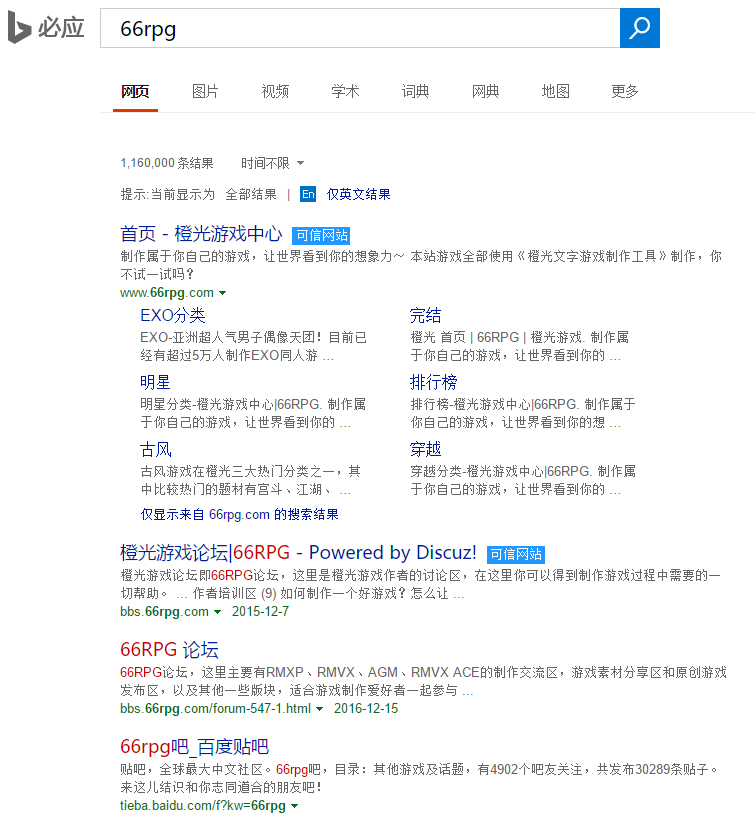Open the 视频 tab

click(275, 92)
